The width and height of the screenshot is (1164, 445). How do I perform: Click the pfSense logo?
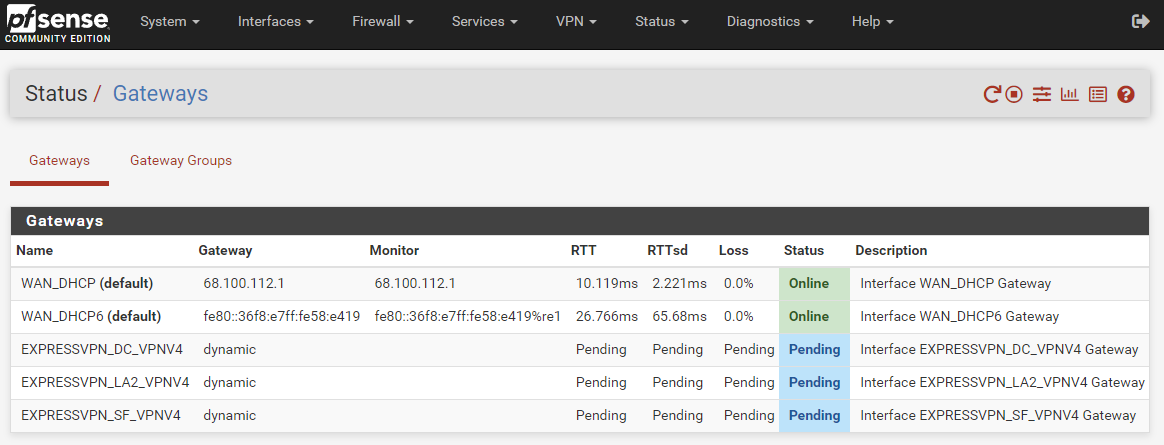click(x=58, y=22)
